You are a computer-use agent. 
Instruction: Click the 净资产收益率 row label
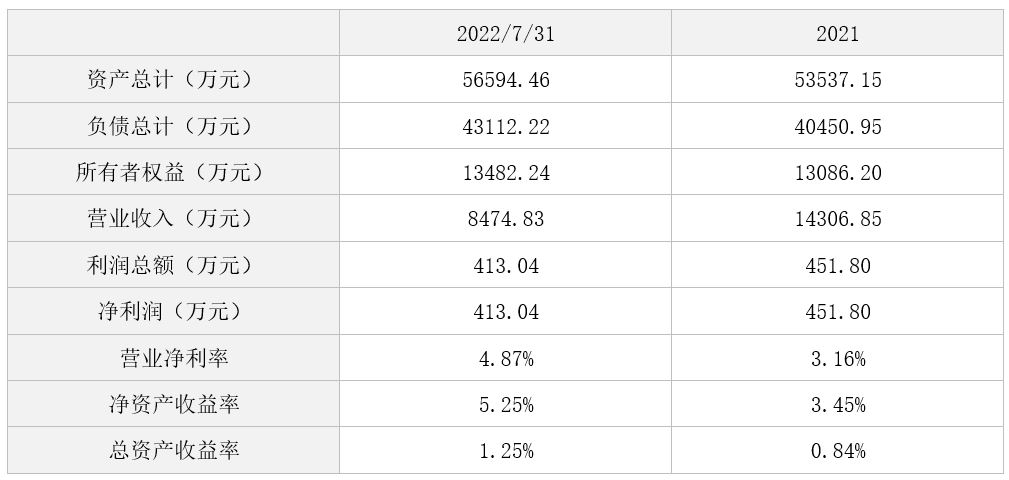(174, 403)
